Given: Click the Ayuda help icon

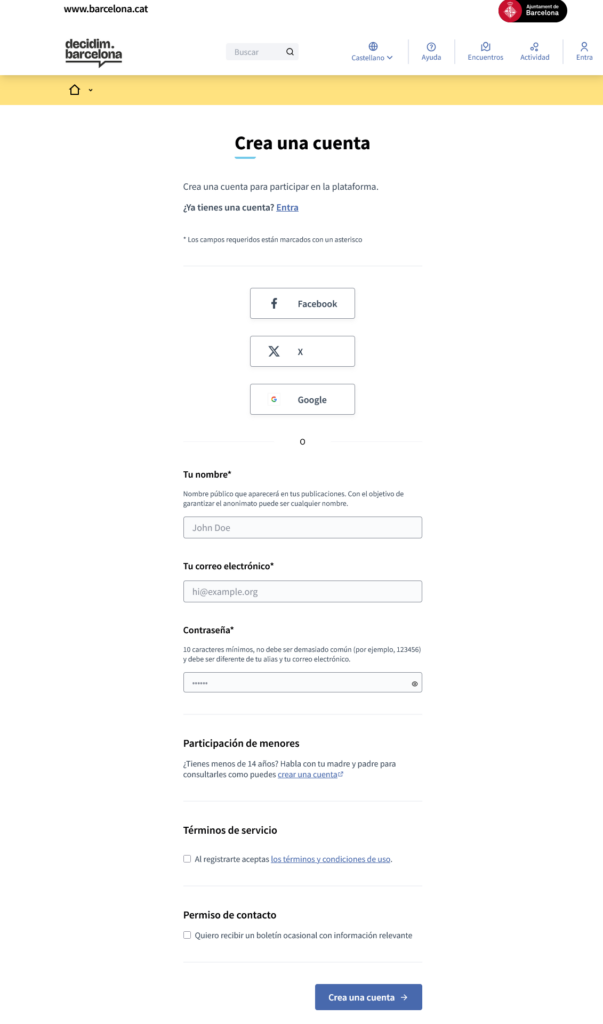Looking at the screenshot, I should tap(431, 47).
